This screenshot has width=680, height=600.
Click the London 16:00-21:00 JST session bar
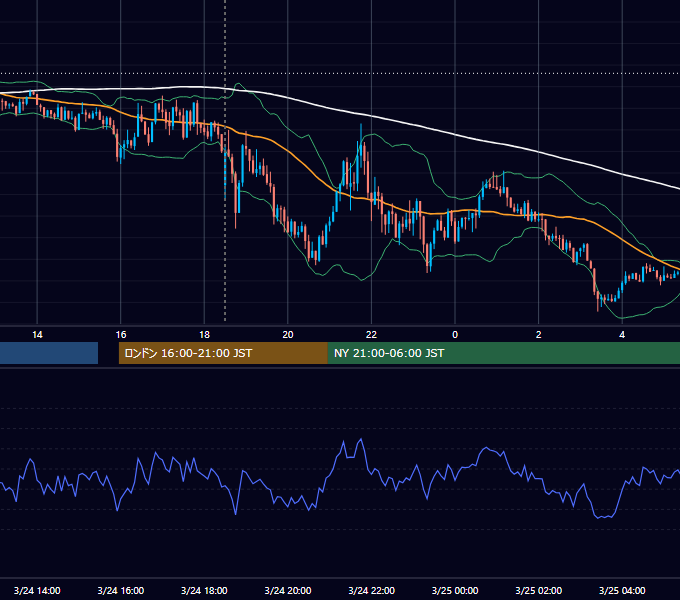(x=223, y=353)
